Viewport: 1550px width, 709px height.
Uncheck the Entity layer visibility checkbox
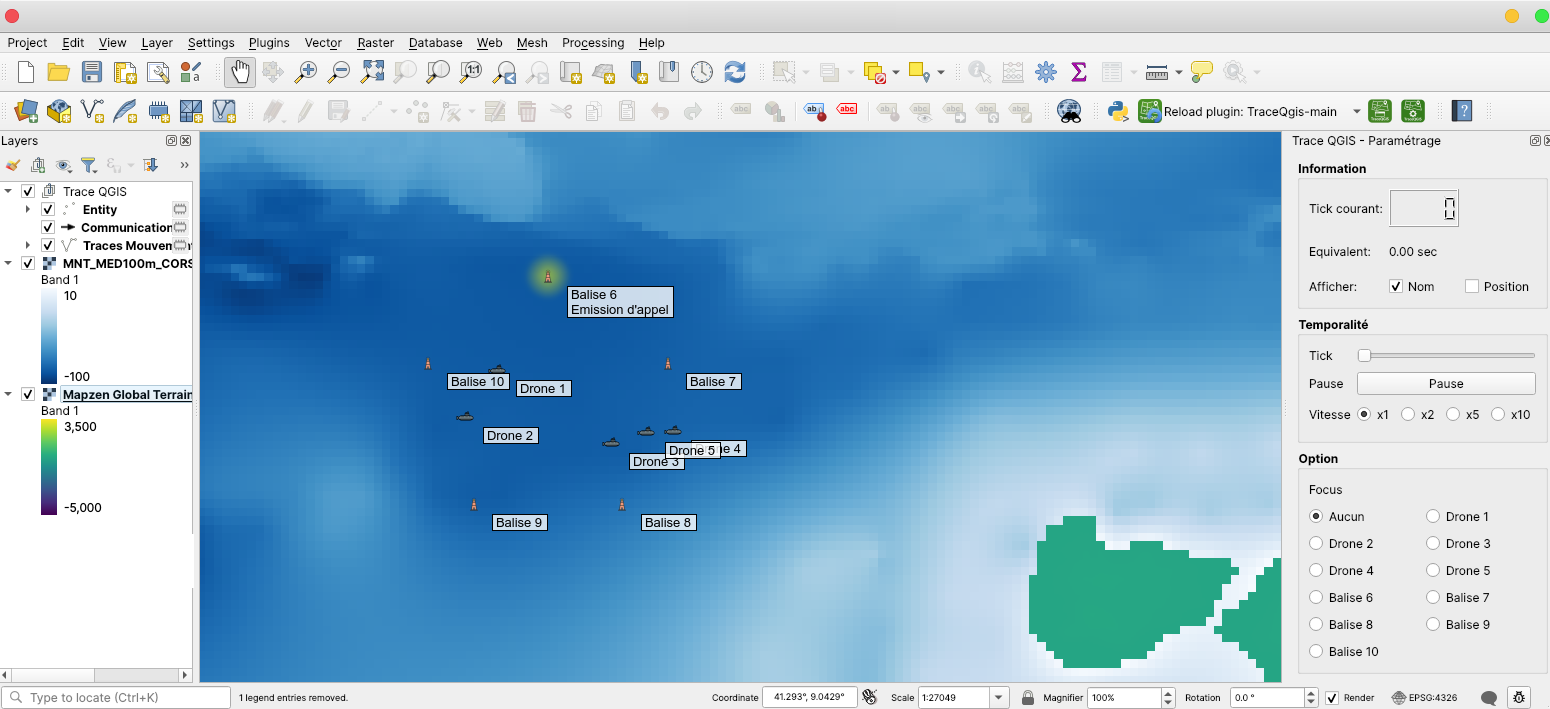coord(47,210)
